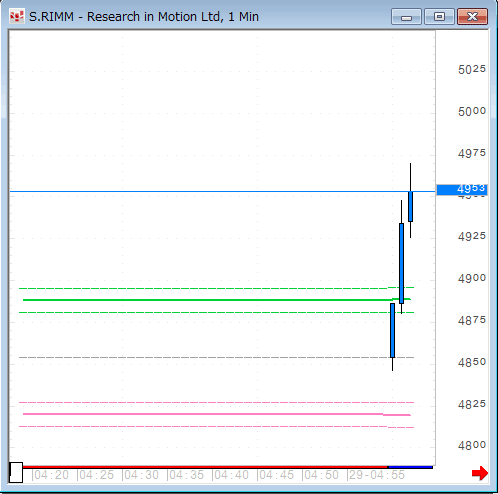Minimize the S.RIMM chart window

(x=406, y=17)
